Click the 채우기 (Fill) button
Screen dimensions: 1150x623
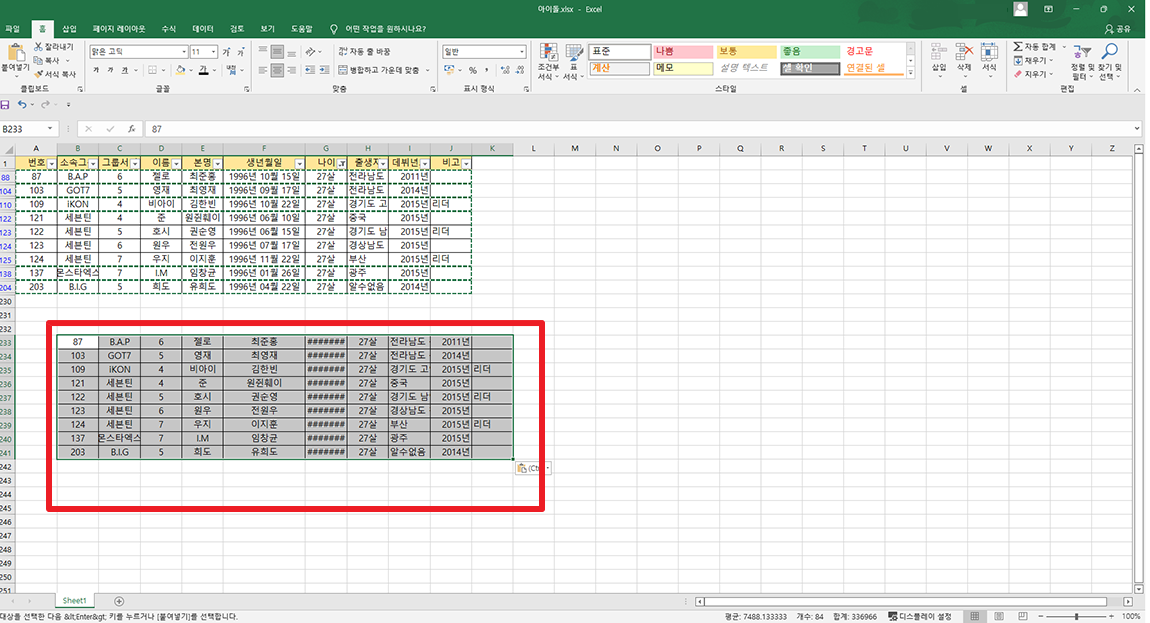tap(1033, 60)
